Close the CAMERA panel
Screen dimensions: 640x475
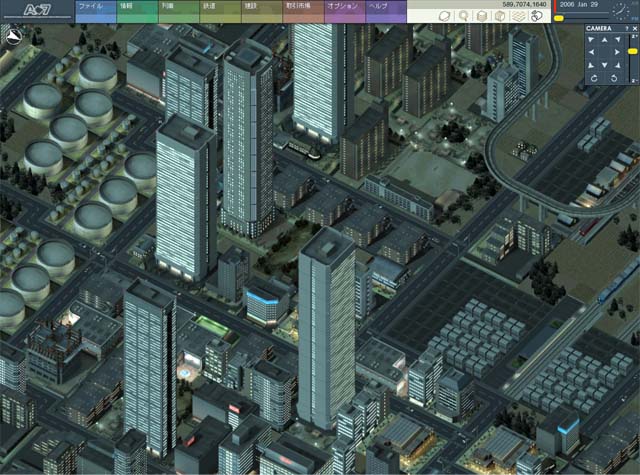[633, 29]
